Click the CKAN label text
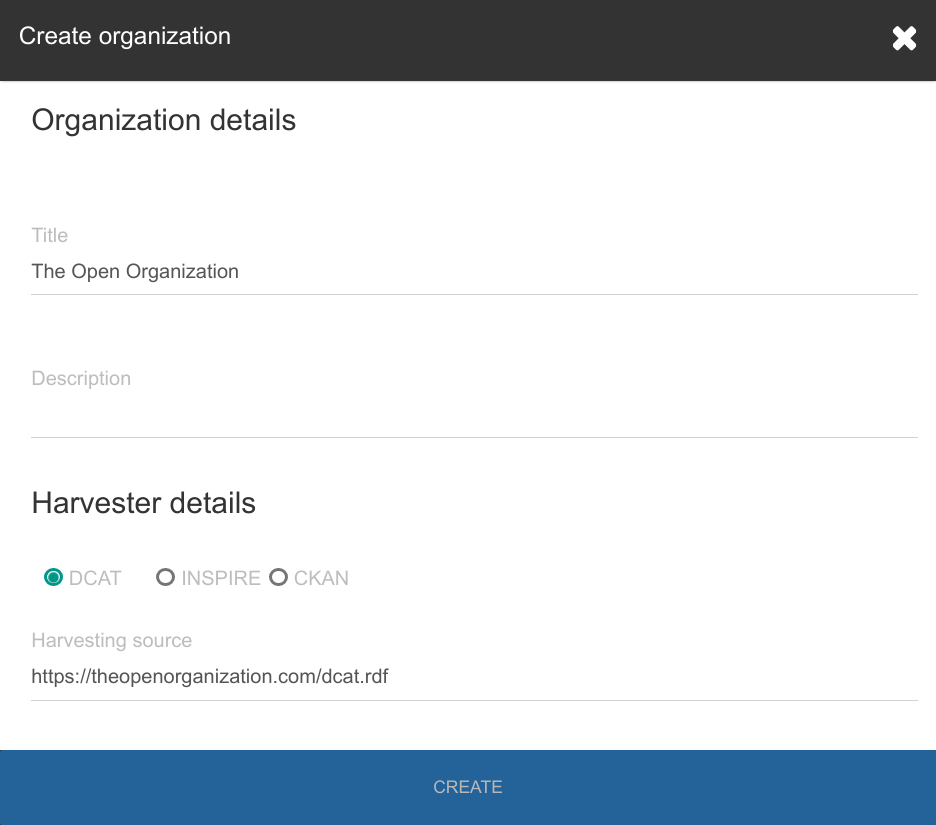Viewport: 936px width, 825px height. click(321, 578)
